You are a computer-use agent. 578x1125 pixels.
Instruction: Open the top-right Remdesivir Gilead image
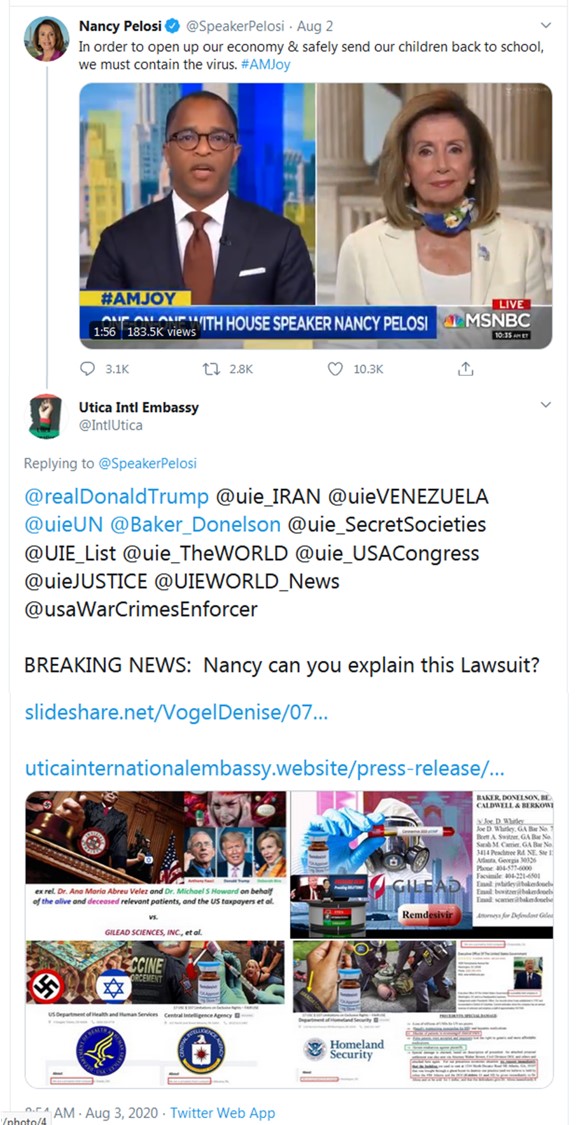point(421,864)
